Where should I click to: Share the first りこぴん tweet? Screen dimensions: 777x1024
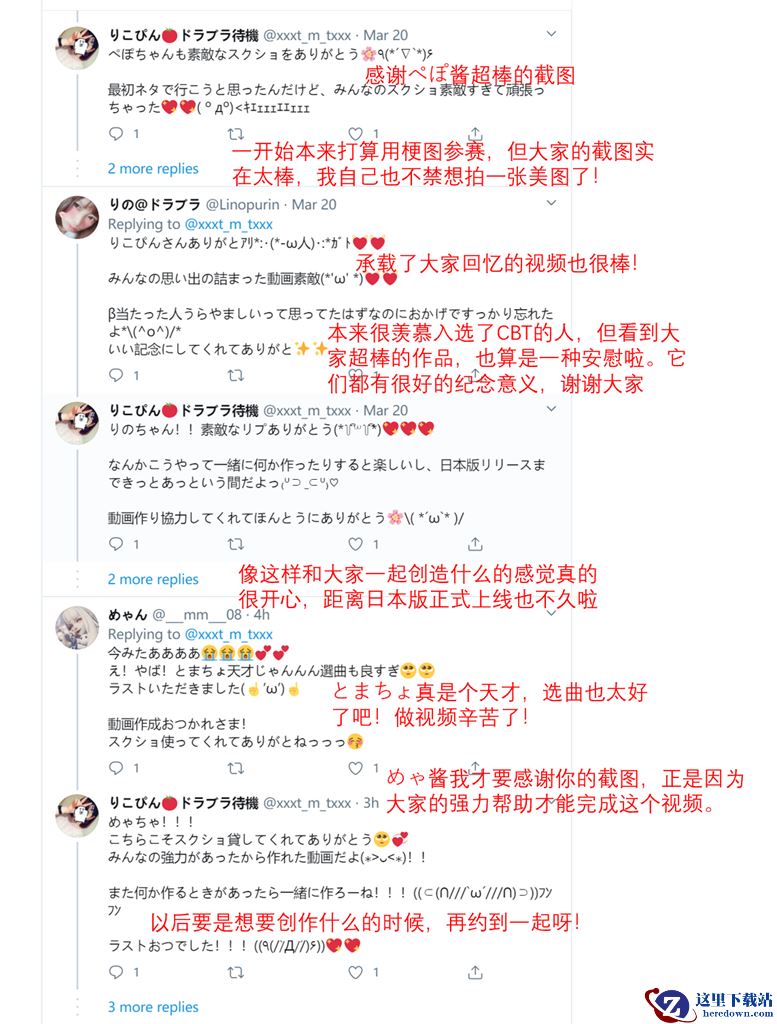click(475, 134)
